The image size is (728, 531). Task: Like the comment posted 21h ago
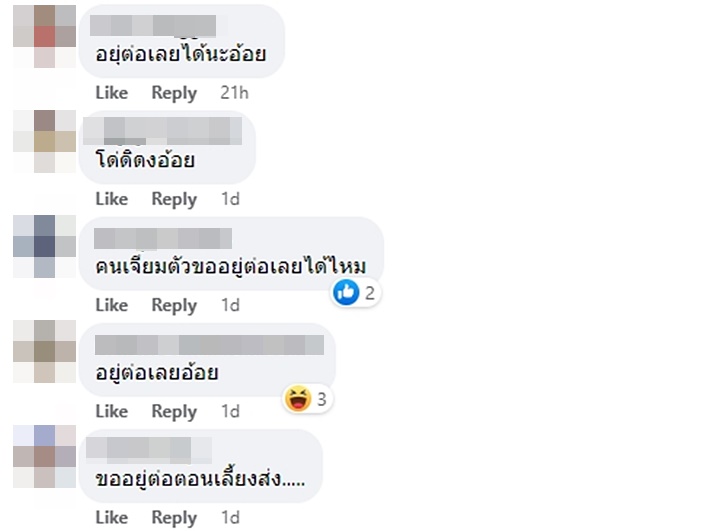[111, 93]
